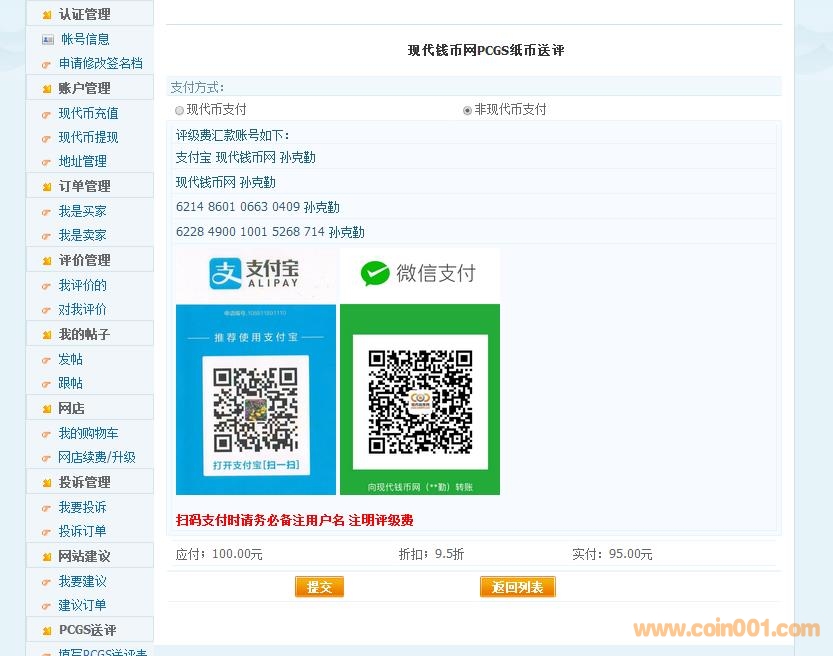
Task: Select the 现代币支付 radio button
Action: click(x=180, y=110)
